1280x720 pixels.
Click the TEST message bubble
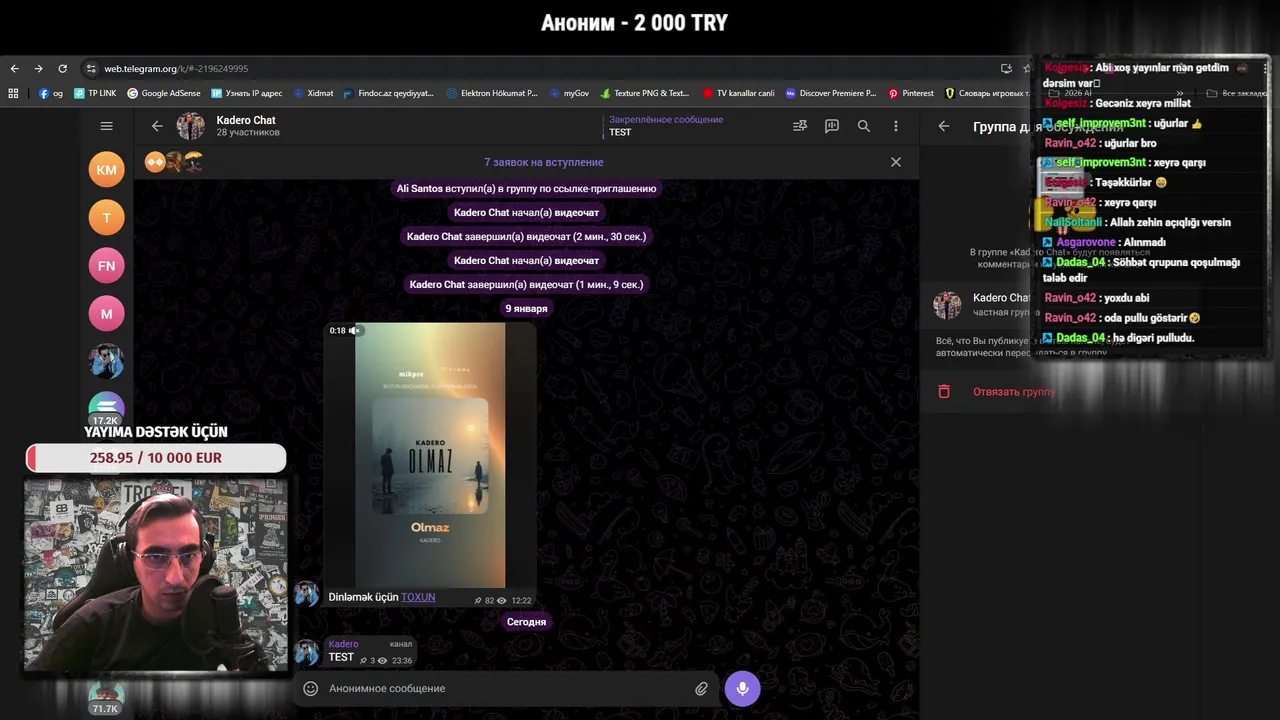click(x=370, y=651)
